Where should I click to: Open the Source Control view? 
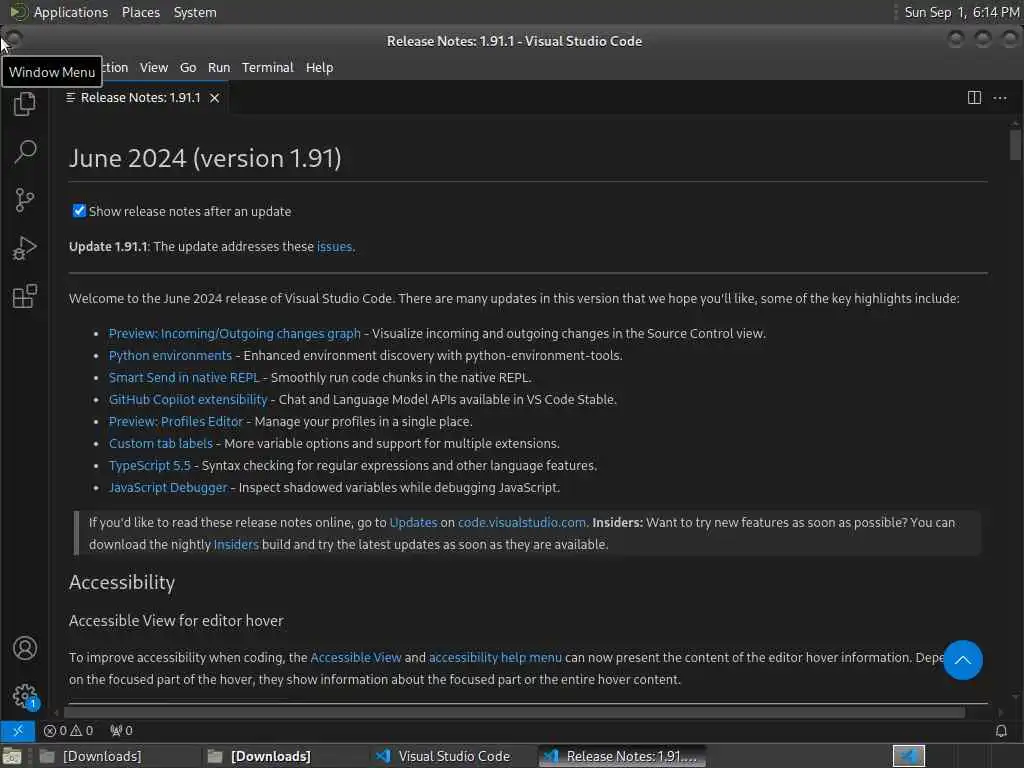25,200
